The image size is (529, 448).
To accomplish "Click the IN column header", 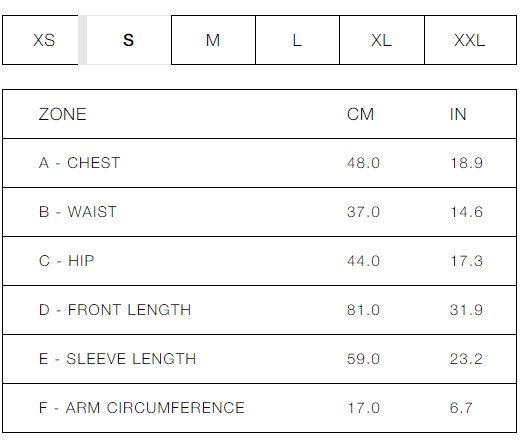I will [x=458, y=114].
